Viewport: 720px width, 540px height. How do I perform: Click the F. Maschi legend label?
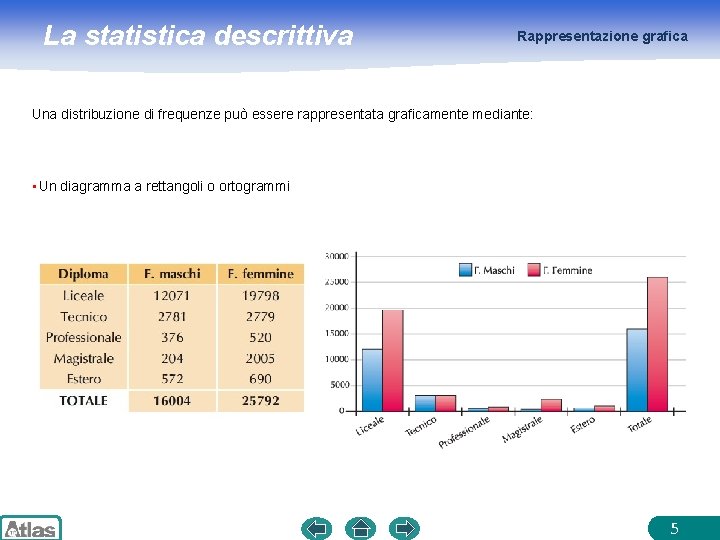tap(494, 270)
